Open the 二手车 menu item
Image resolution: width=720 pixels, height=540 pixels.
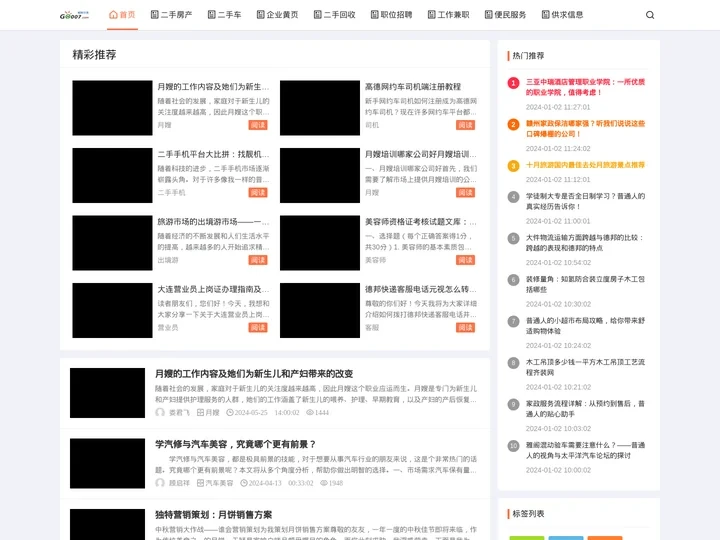tap(225, 15)
